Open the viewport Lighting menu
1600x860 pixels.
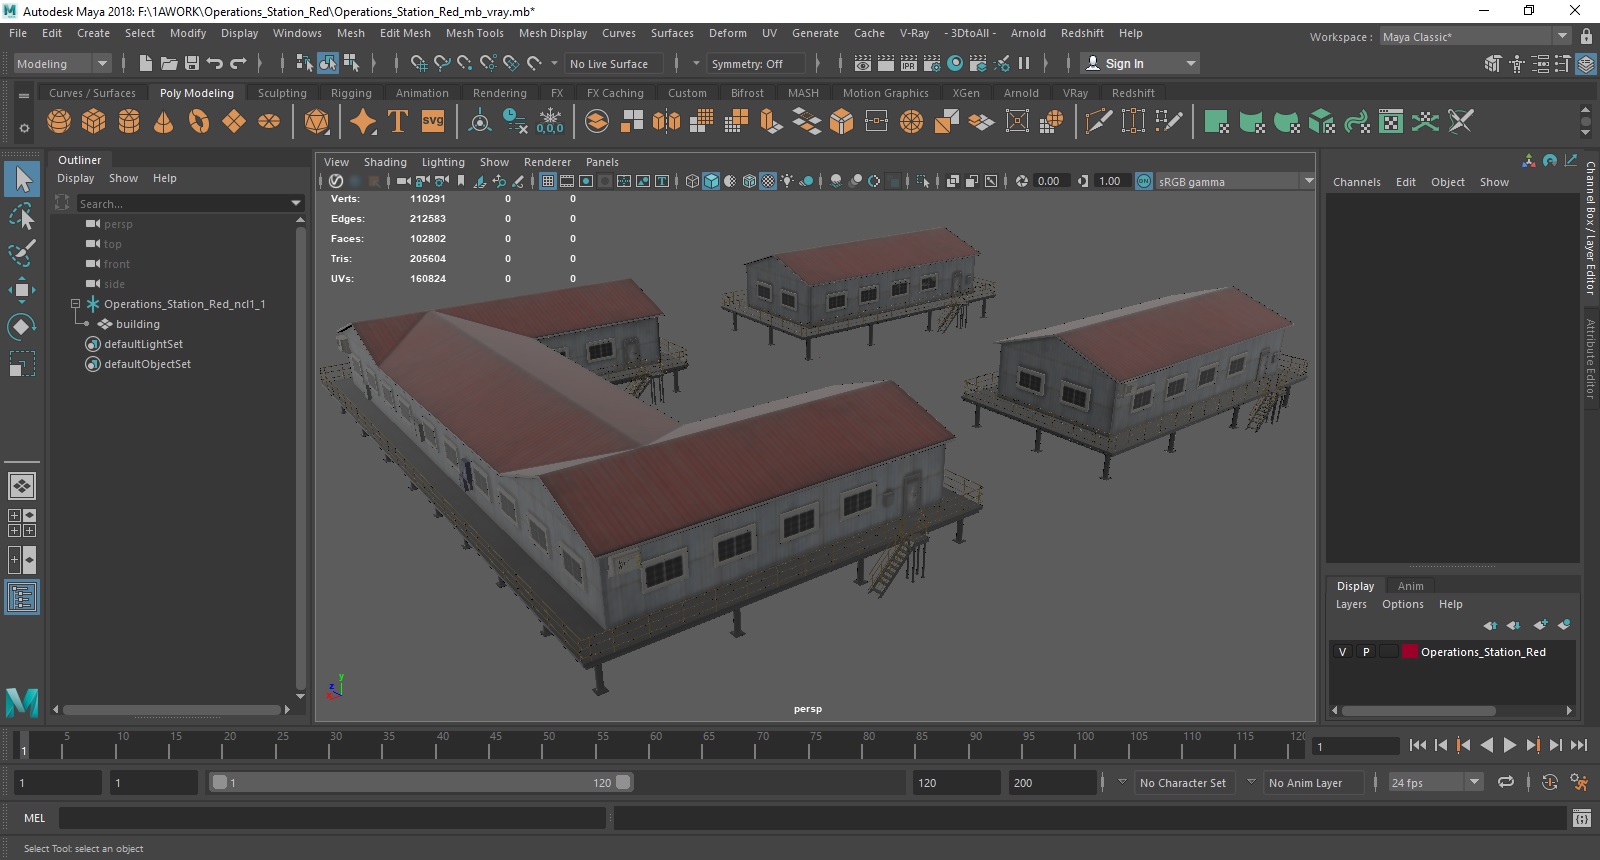click(443, 162)
